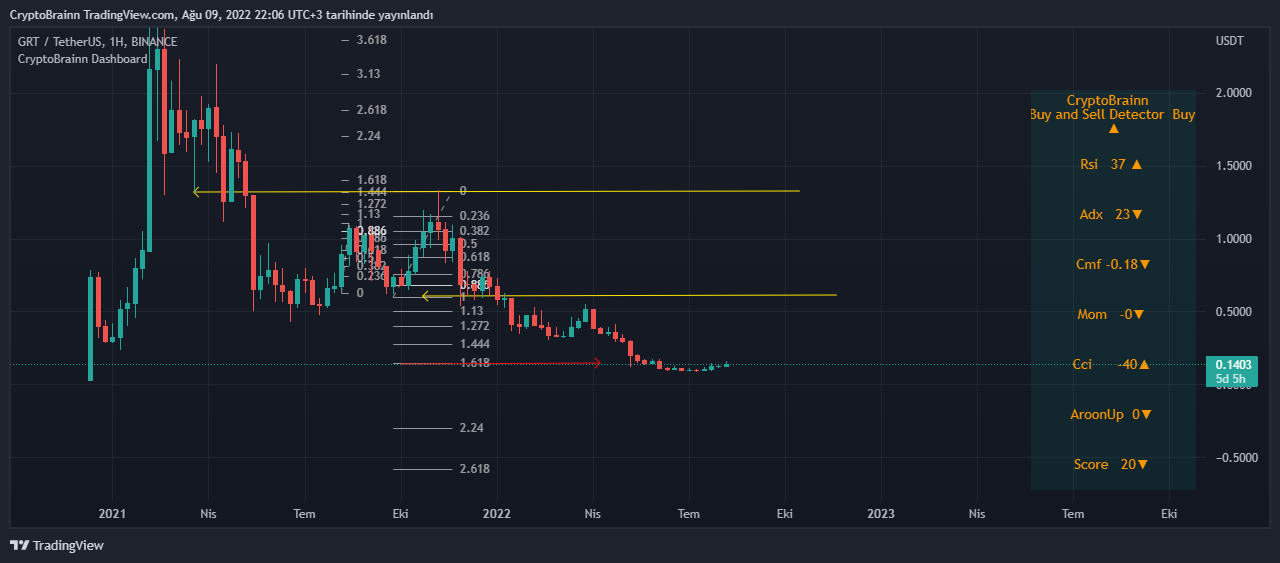Select the CryptoBrainn Dashboard indicator label
The image size is (1280, 563).
[x=82, y=59]
